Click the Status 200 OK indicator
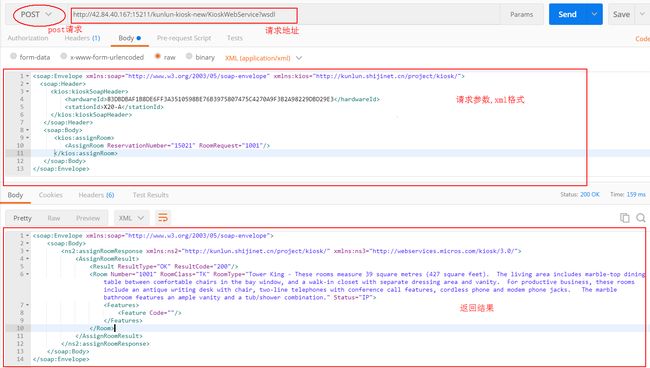 580,194
